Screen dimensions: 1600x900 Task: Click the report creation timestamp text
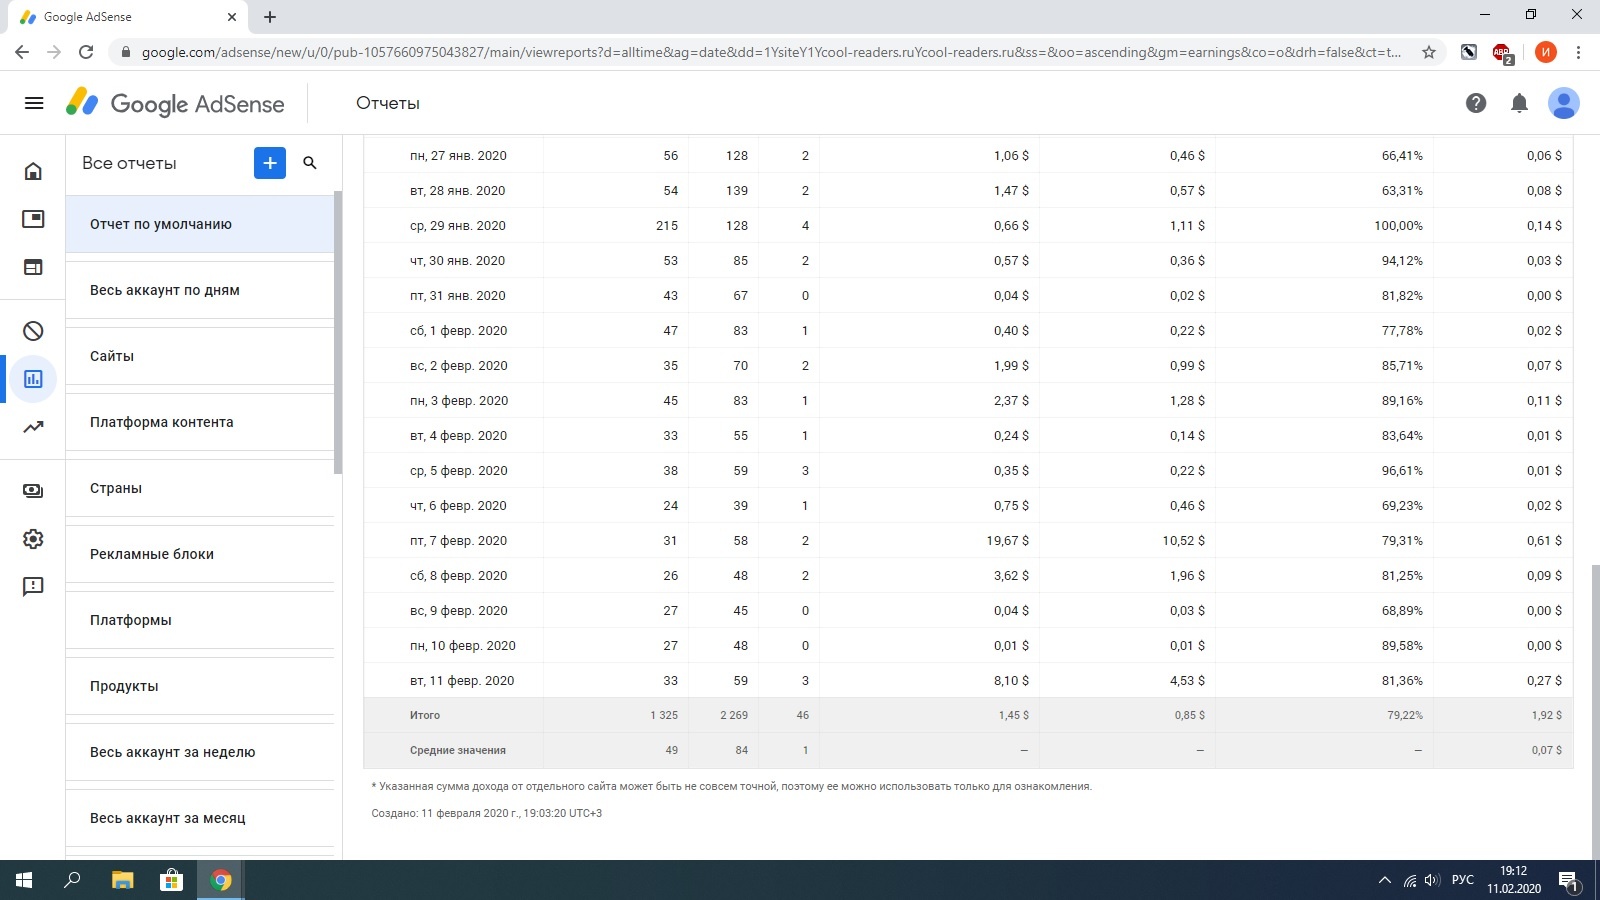click(487, 813)
